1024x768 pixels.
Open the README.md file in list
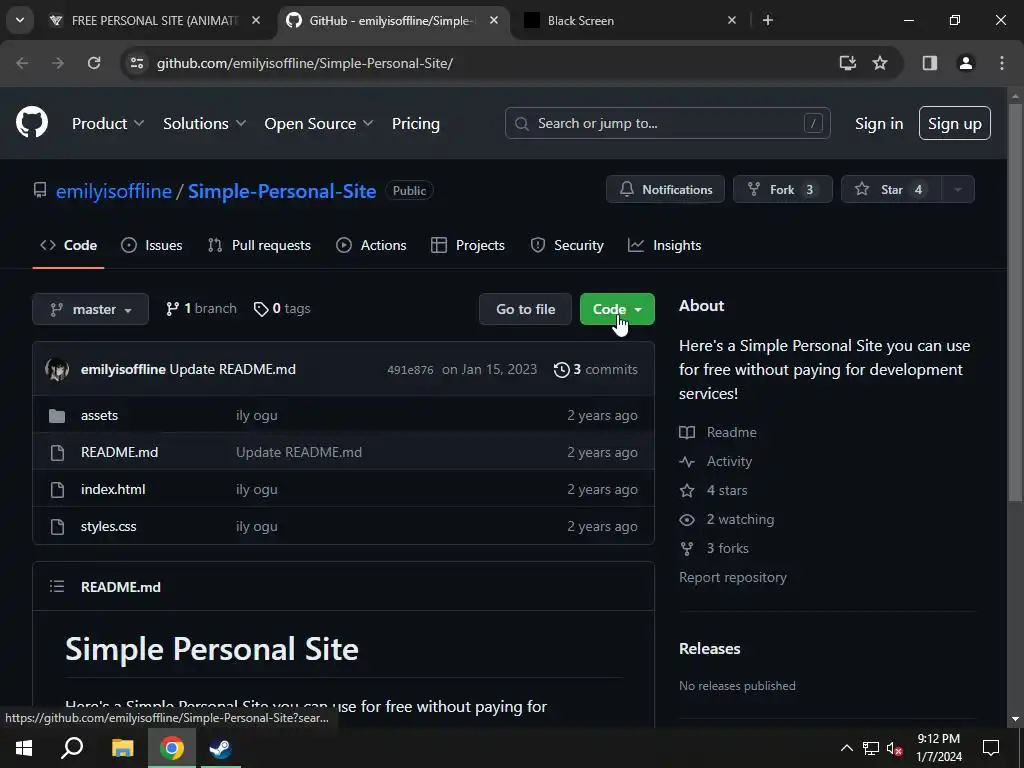point(120,452)
